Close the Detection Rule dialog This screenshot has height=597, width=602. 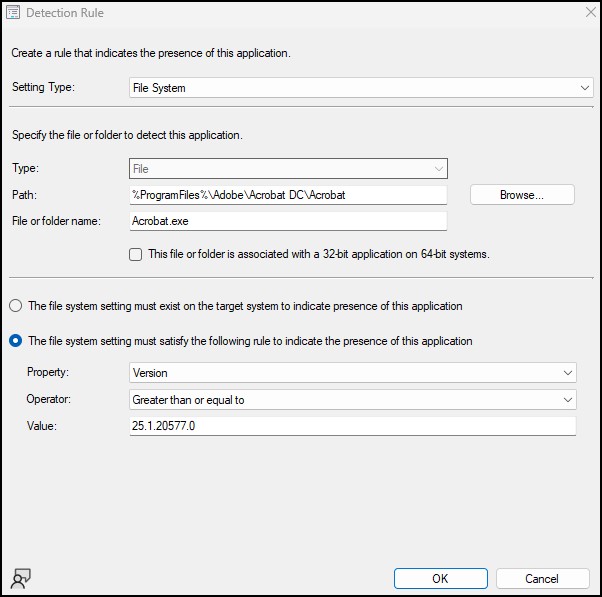590,12
